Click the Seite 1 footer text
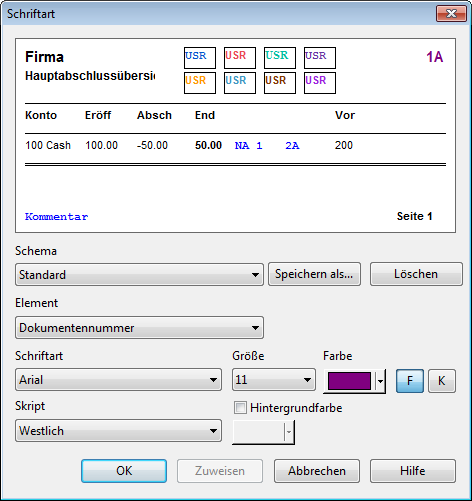Screen dimensions: 472x501 click(414, 216)
